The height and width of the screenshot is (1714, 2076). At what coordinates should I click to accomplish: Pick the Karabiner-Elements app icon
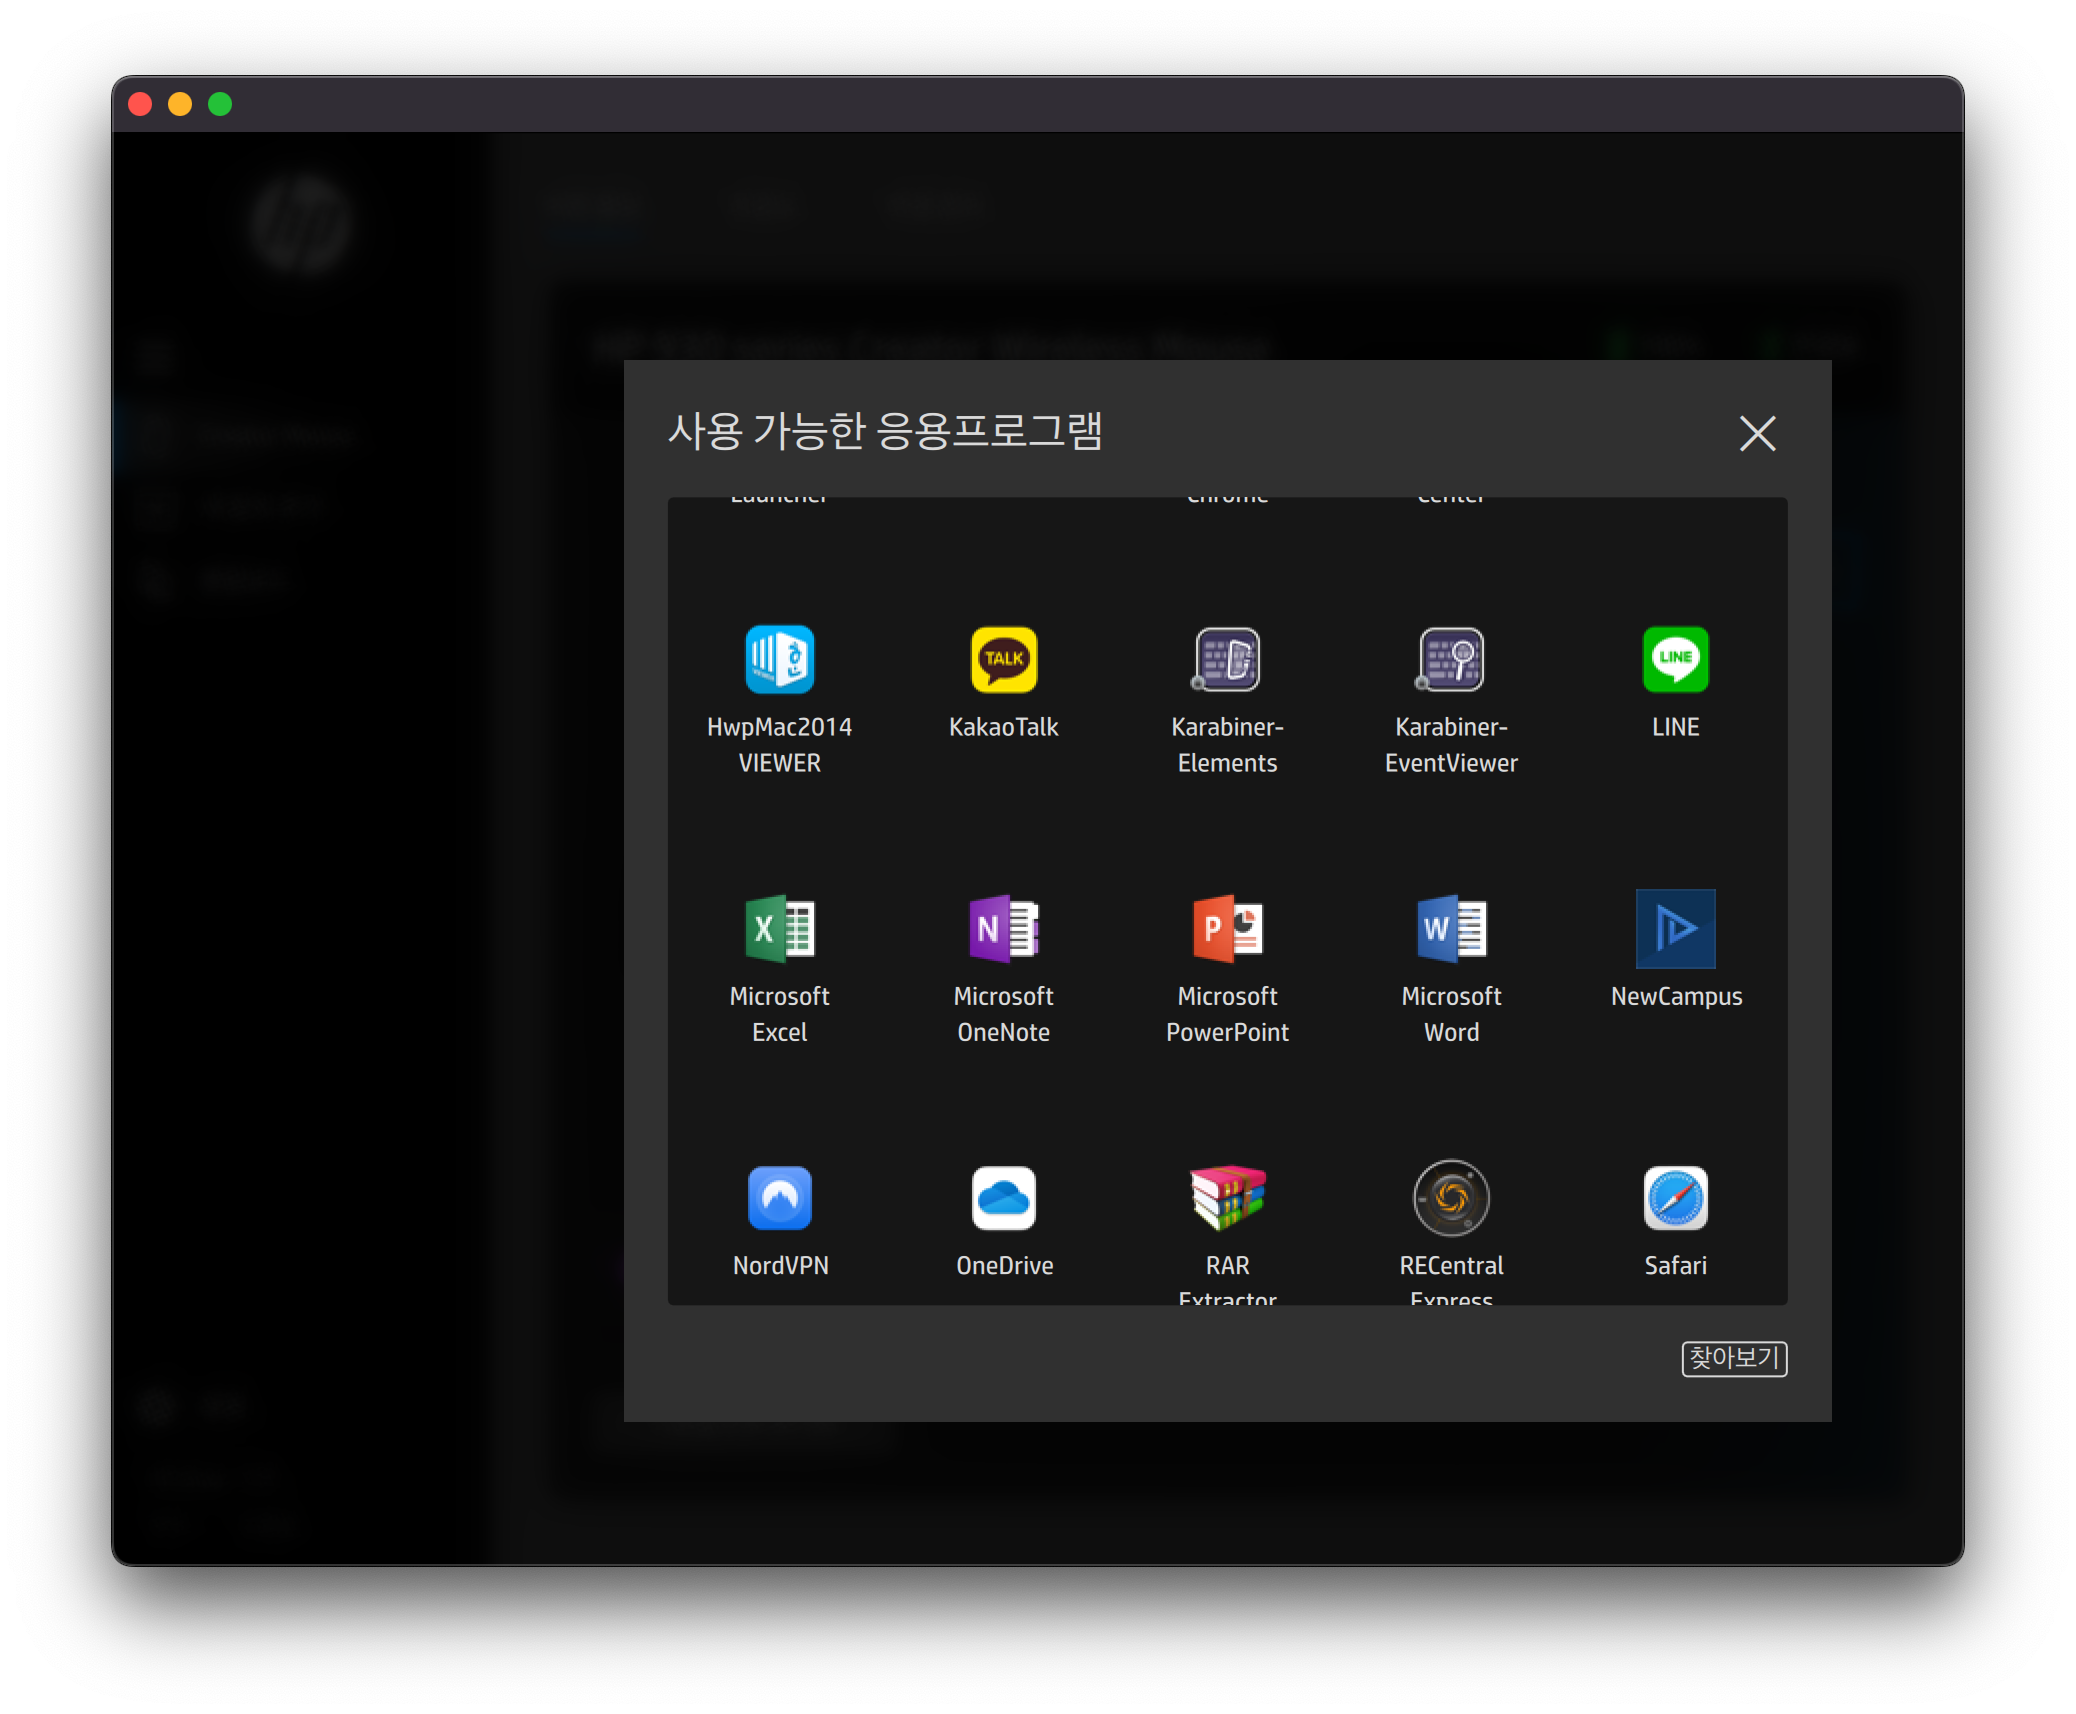pos(1227,660)
